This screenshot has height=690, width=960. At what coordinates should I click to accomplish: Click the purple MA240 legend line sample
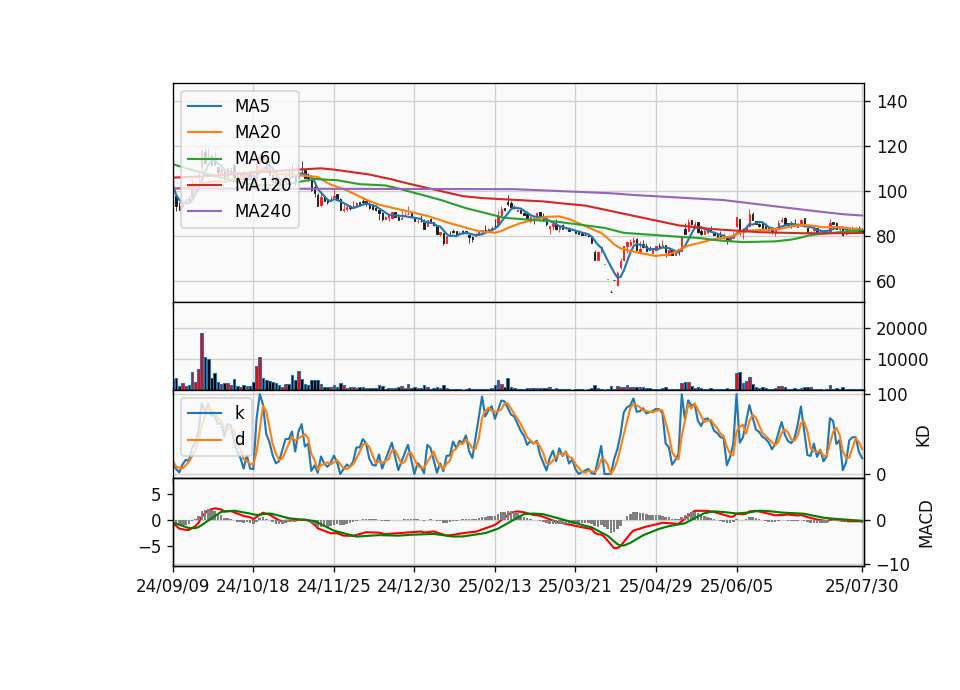(x=204, y=211)
